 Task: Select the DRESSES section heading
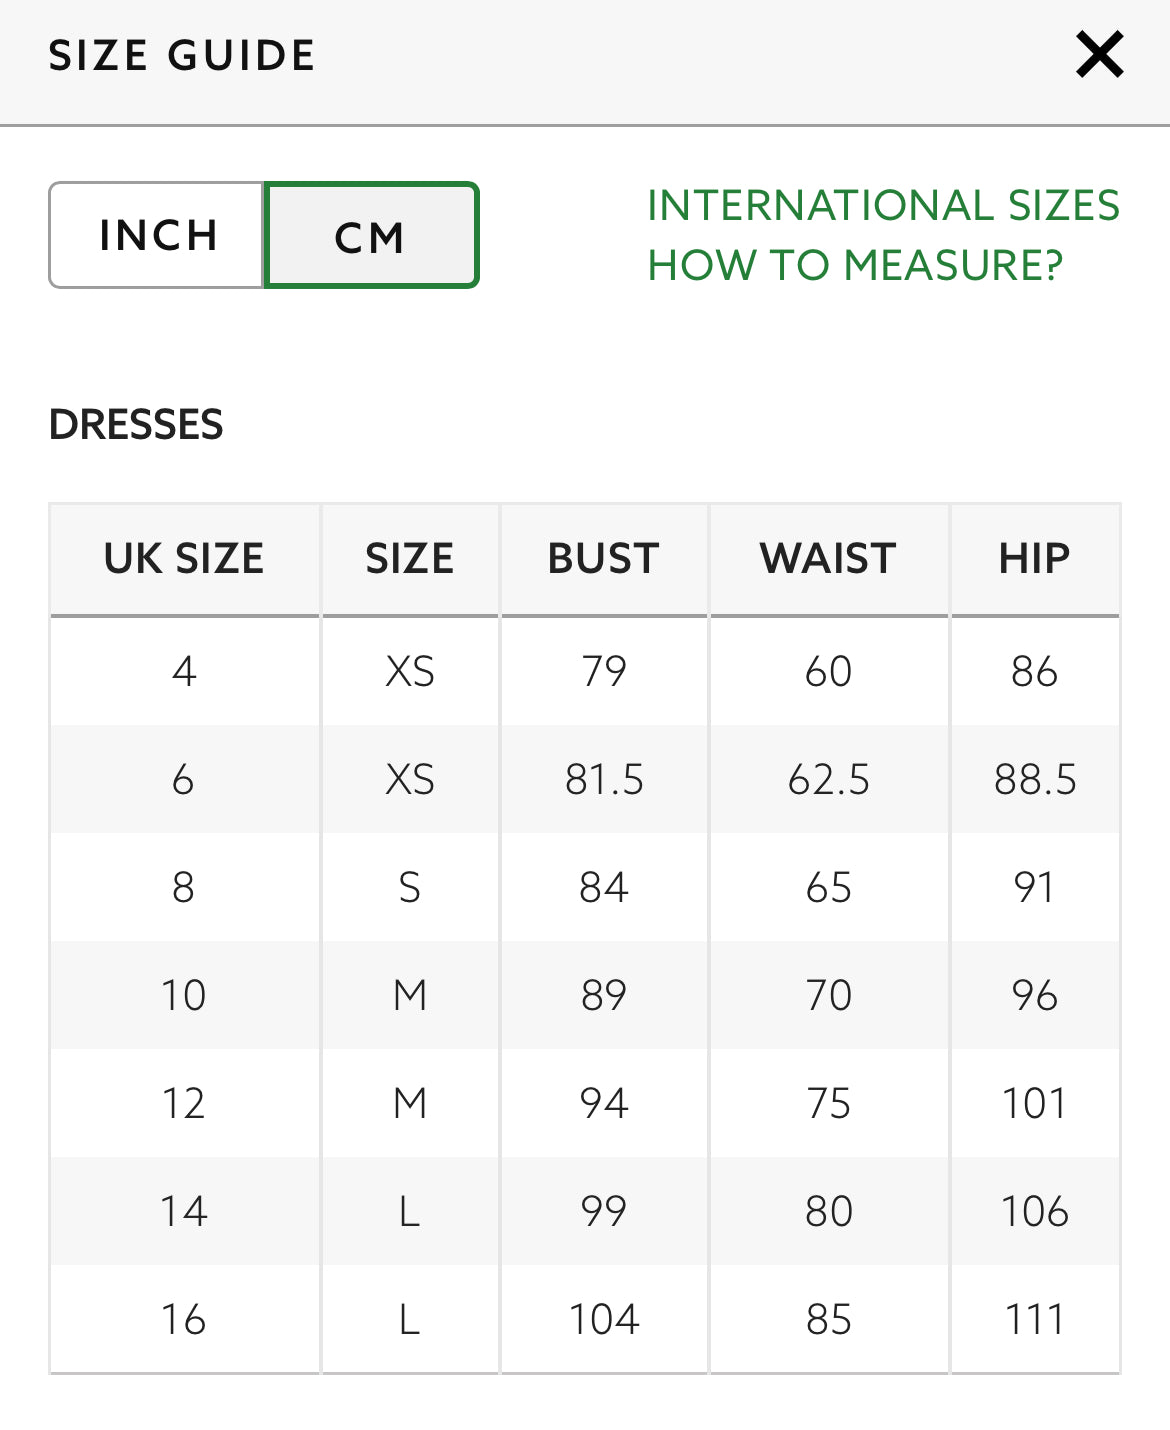coord(136,424)
